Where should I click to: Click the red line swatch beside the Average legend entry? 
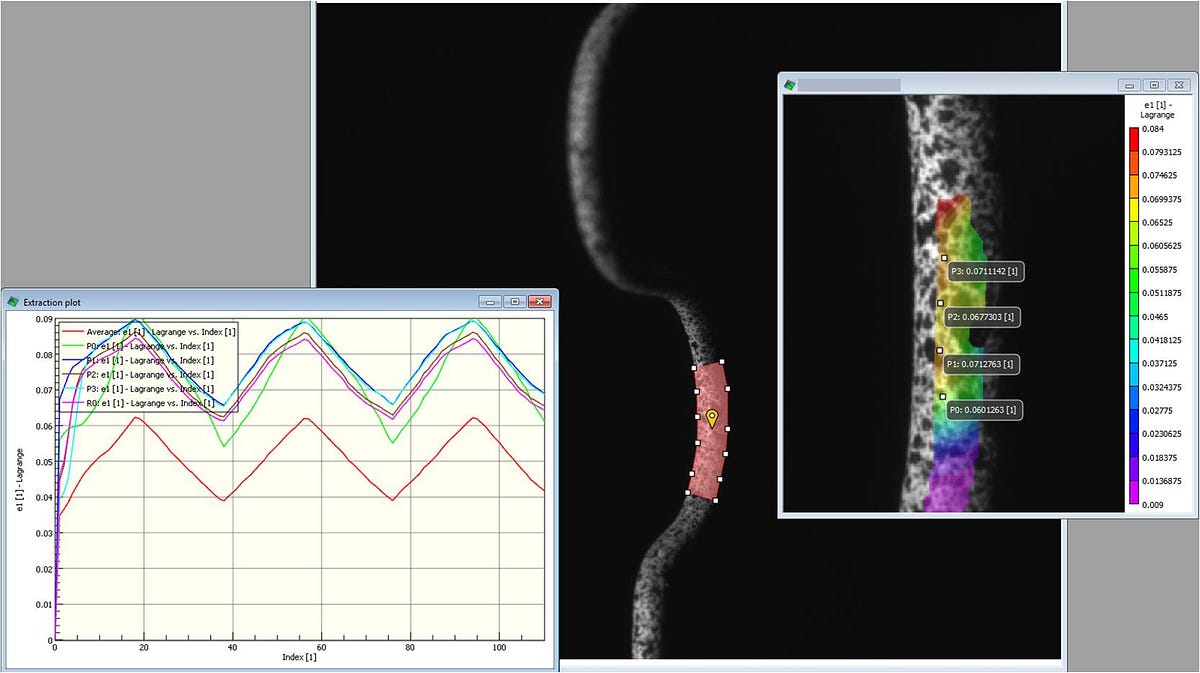[72, 331]
